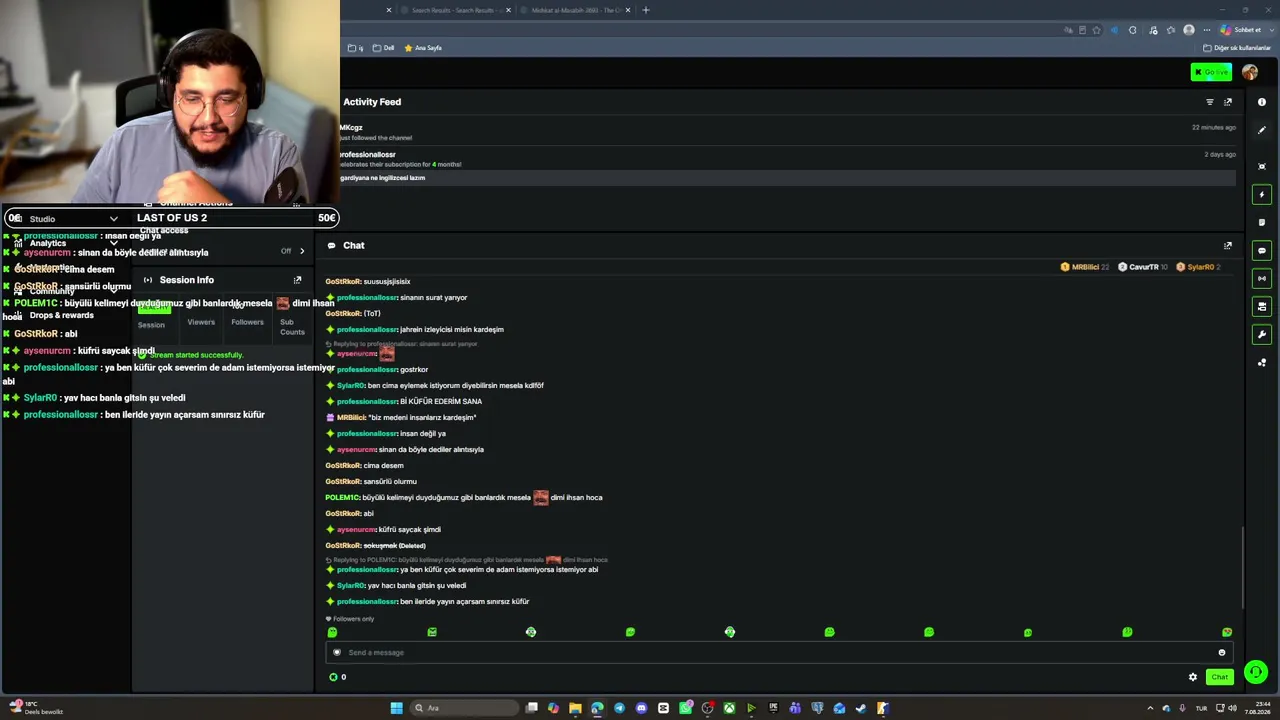Open Discord from the taskbar

click(x=641, y=708)
